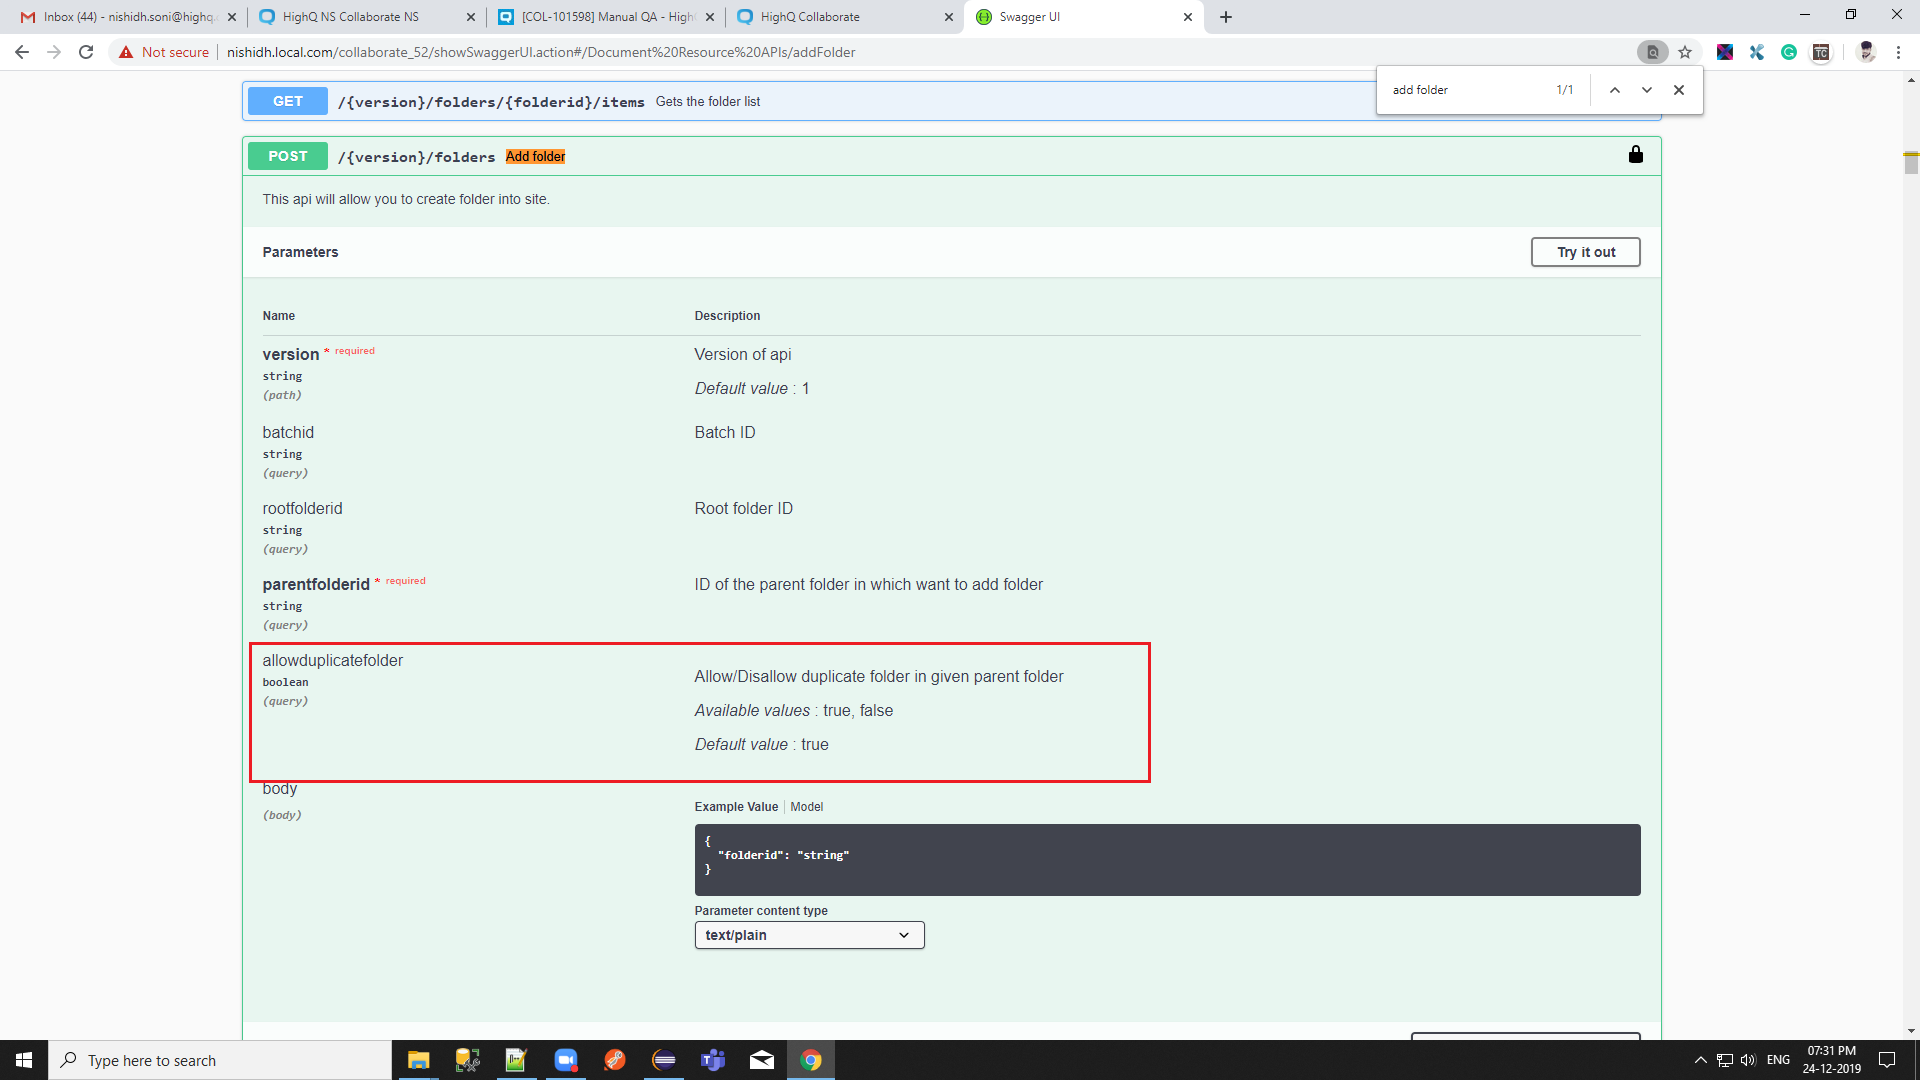This screenshot has height=1080, width=1920.
Task: Close the find-in-page bar
Action: [1679, 90]
